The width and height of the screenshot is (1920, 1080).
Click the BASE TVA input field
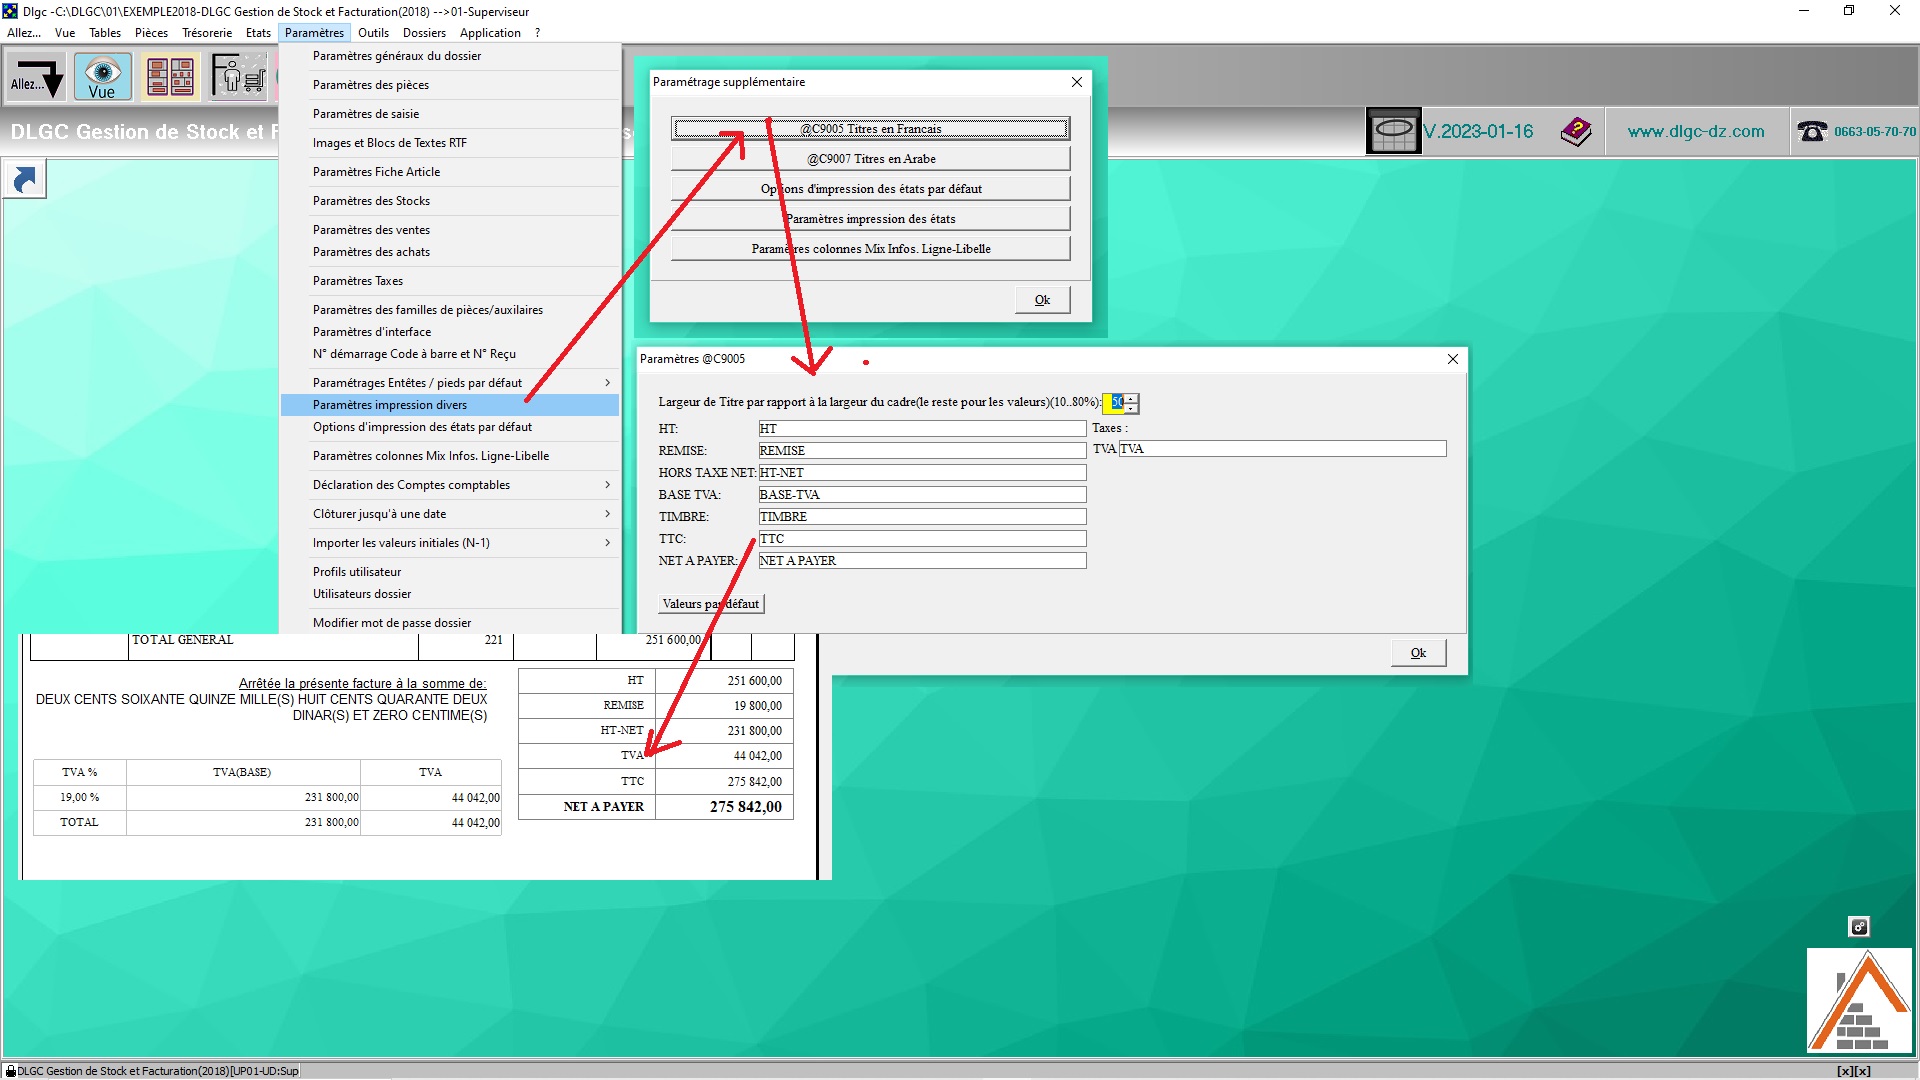coord(922,495)
